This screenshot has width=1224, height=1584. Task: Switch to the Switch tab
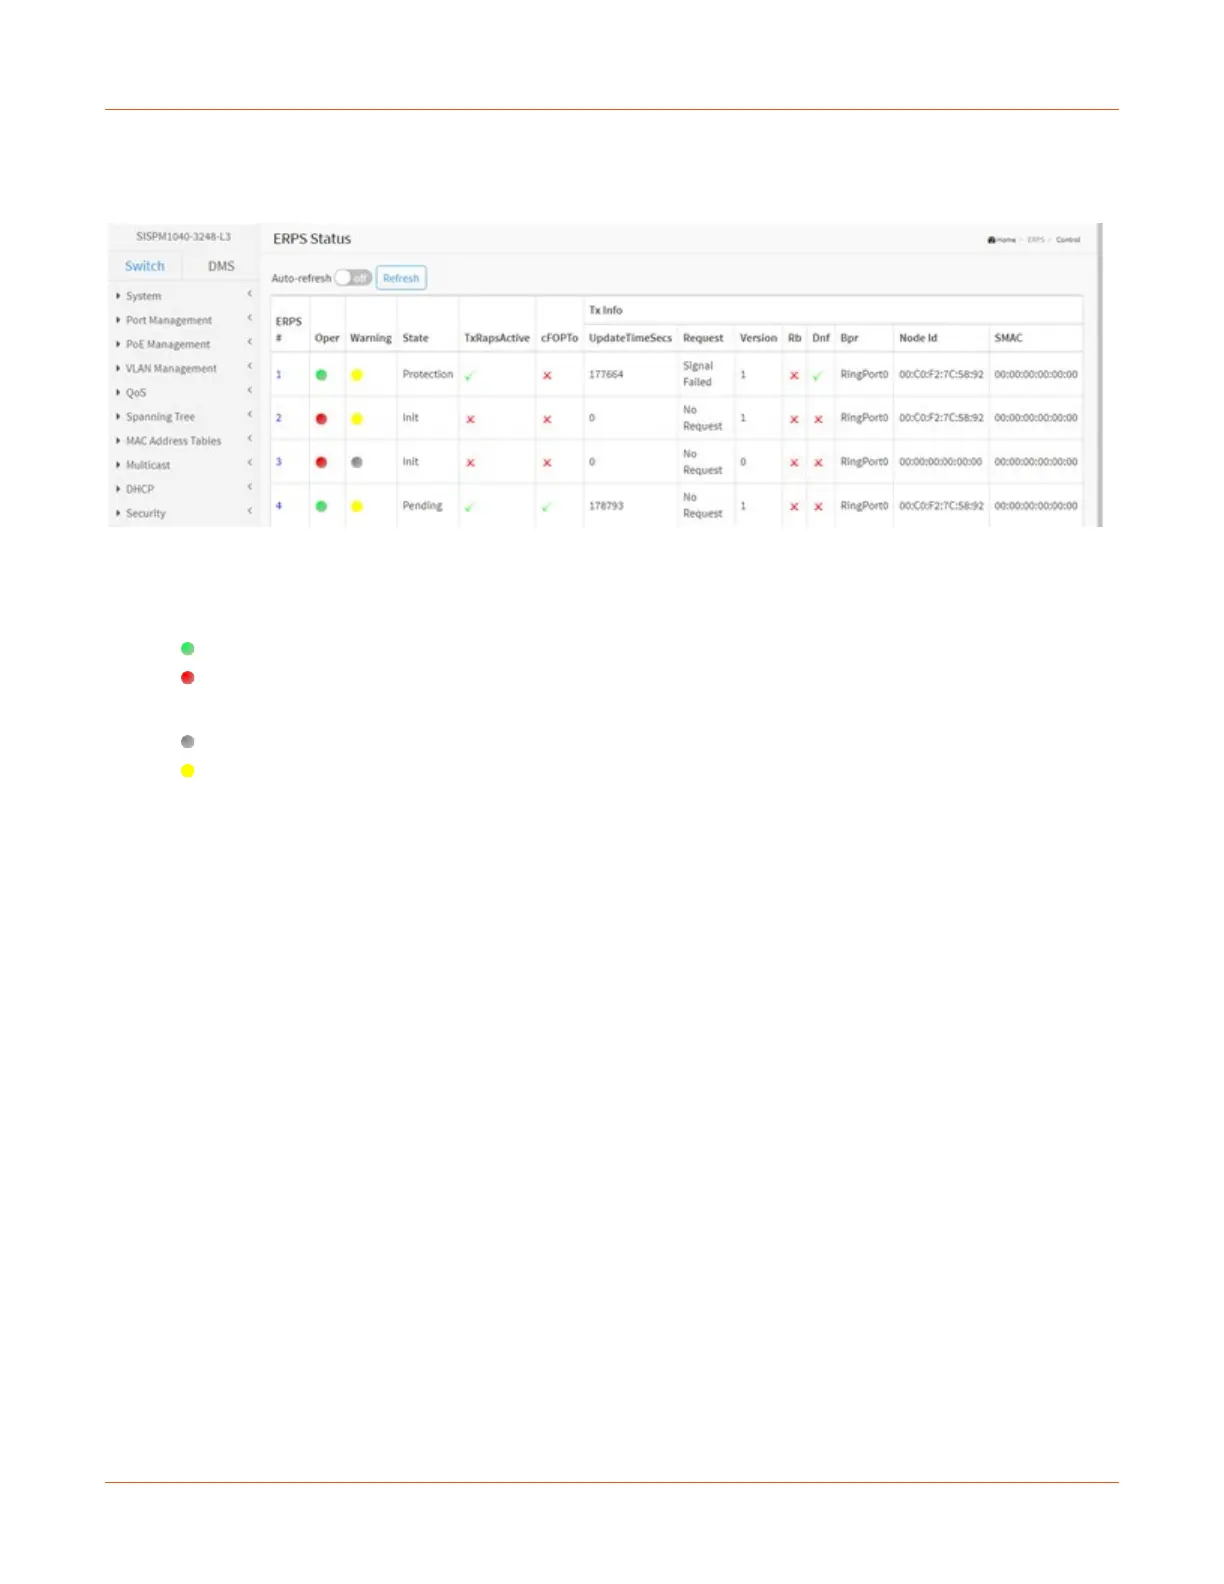(x=144, y=266)
